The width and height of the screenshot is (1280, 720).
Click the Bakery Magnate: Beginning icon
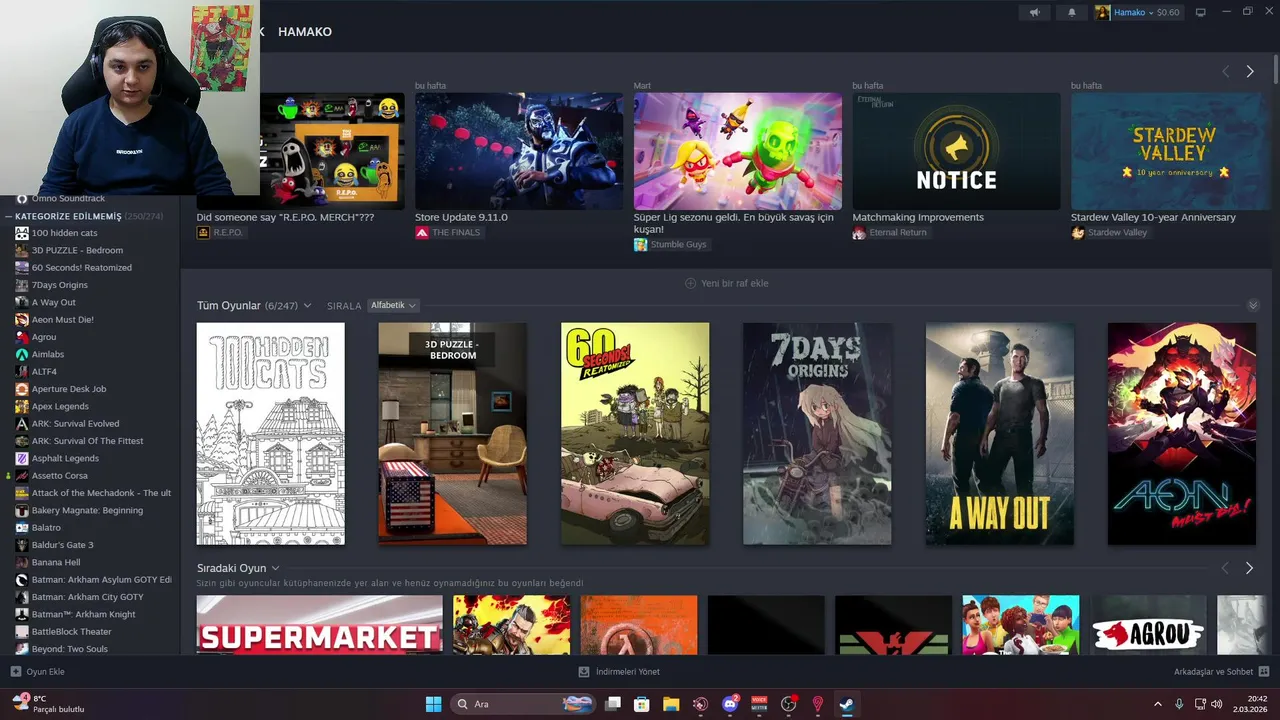tap(22, 510)
